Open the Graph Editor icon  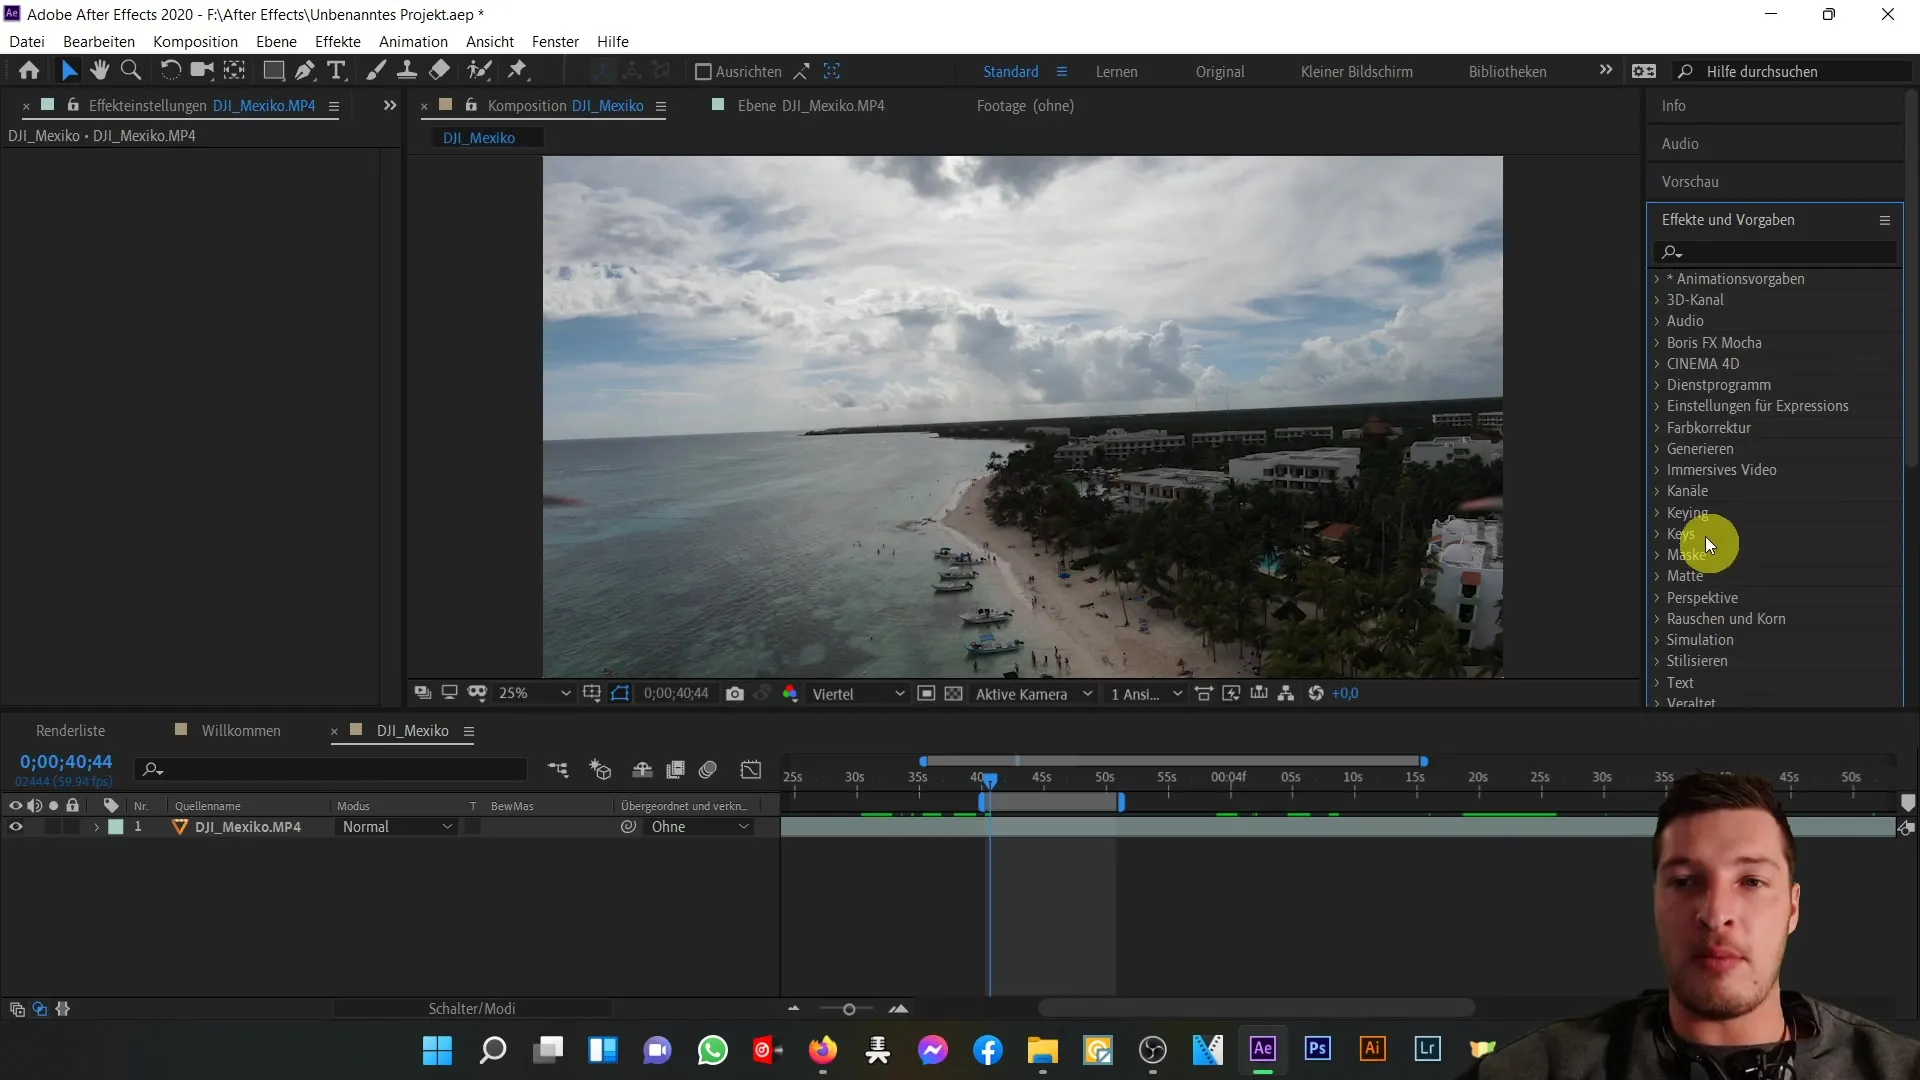[x=751, y=769]
